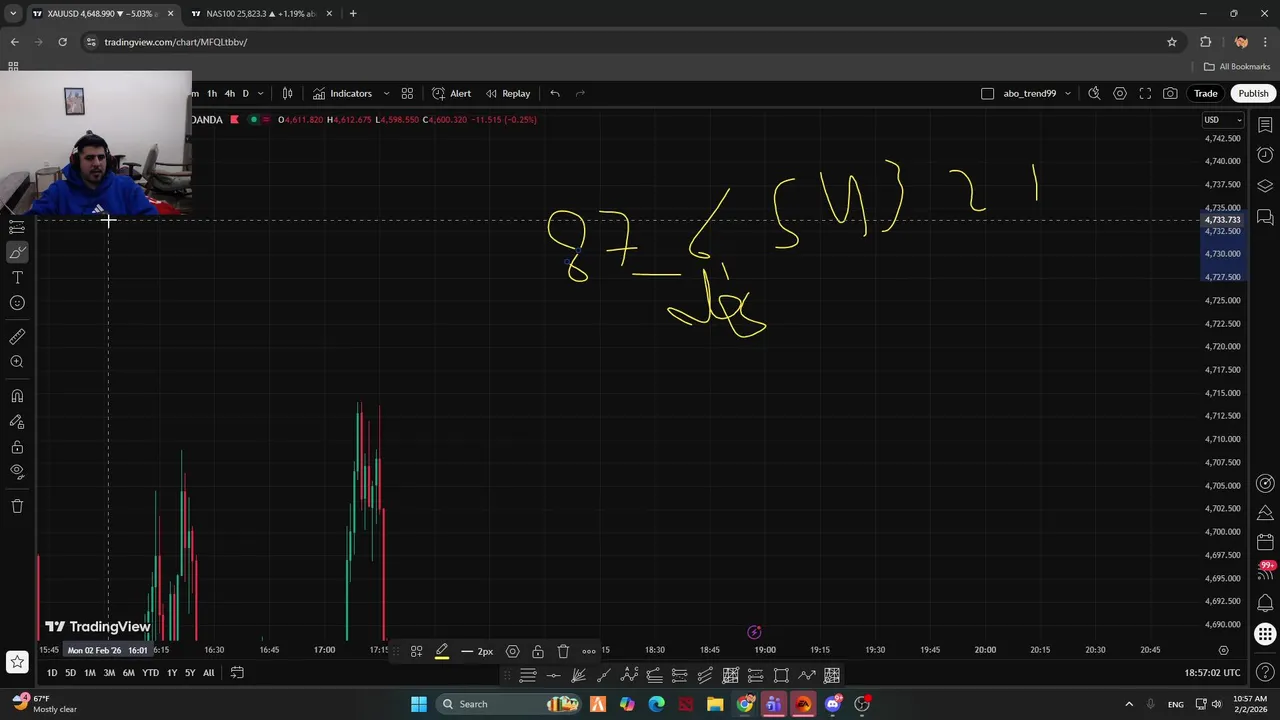1280x720 pixels.
Task: Activate the Zoom In tool
Action: (17, 362)
